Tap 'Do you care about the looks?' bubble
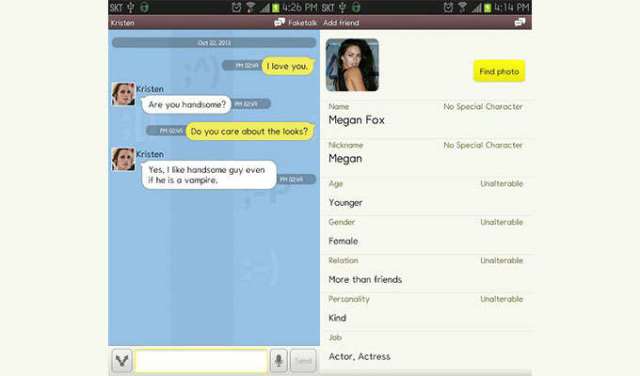This screenshot has height=376, width=640. 250,131
